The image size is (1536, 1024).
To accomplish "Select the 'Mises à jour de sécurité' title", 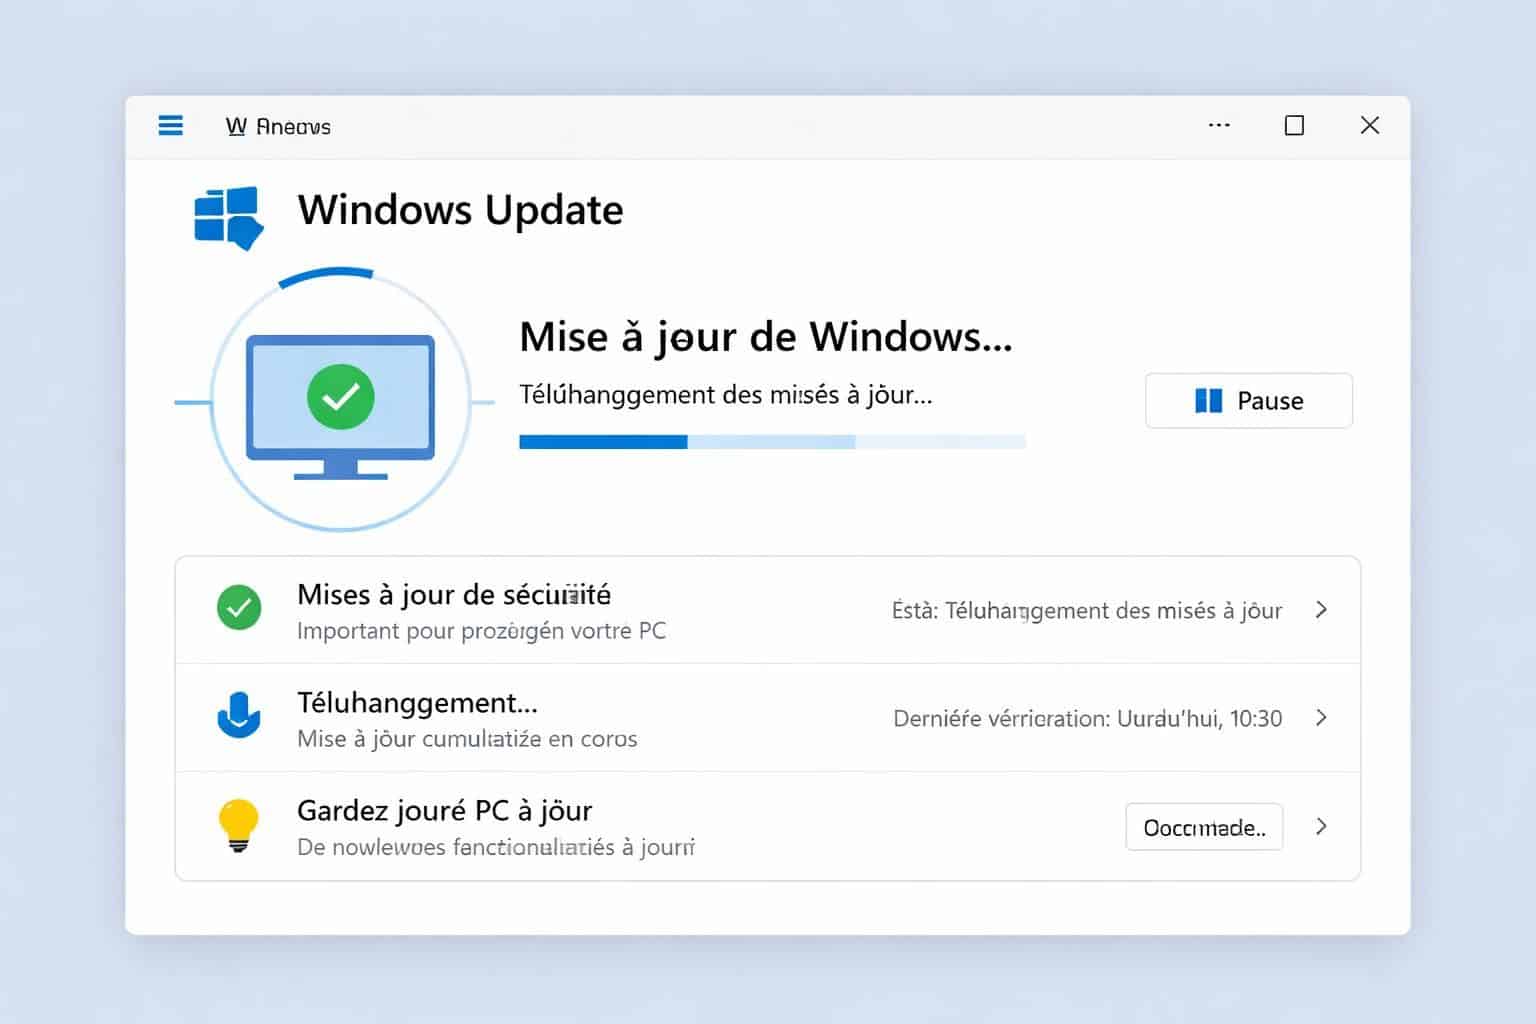I will [x=454, y=595].
